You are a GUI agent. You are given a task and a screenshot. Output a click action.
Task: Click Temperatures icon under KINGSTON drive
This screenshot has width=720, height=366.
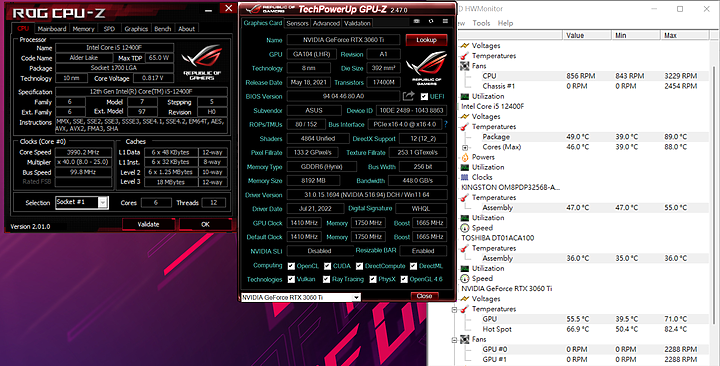(465, 197)
